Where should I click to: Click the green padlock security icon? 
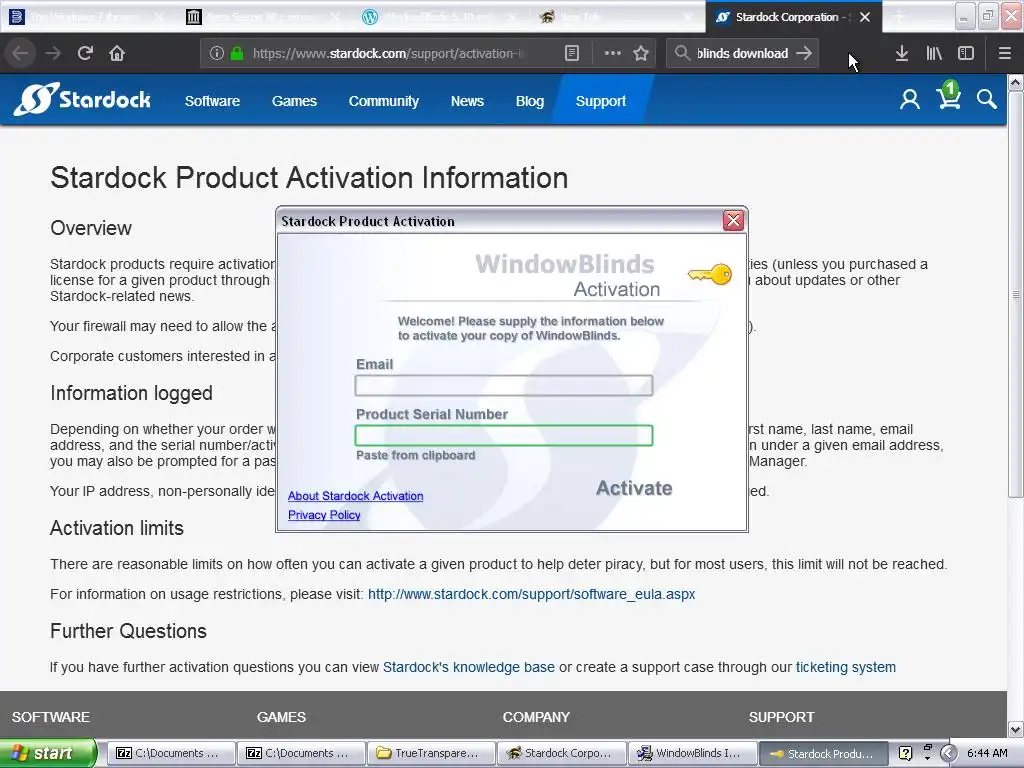(237, 53)
